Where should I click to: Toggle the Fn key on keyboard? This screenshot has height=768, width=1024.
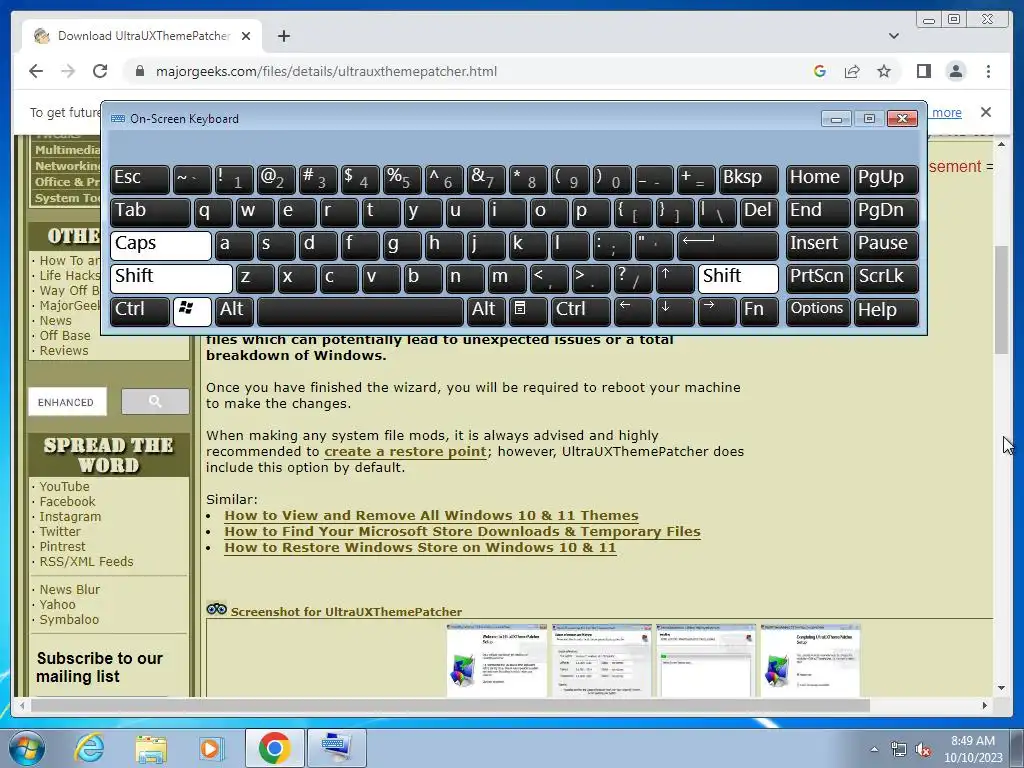759,311
